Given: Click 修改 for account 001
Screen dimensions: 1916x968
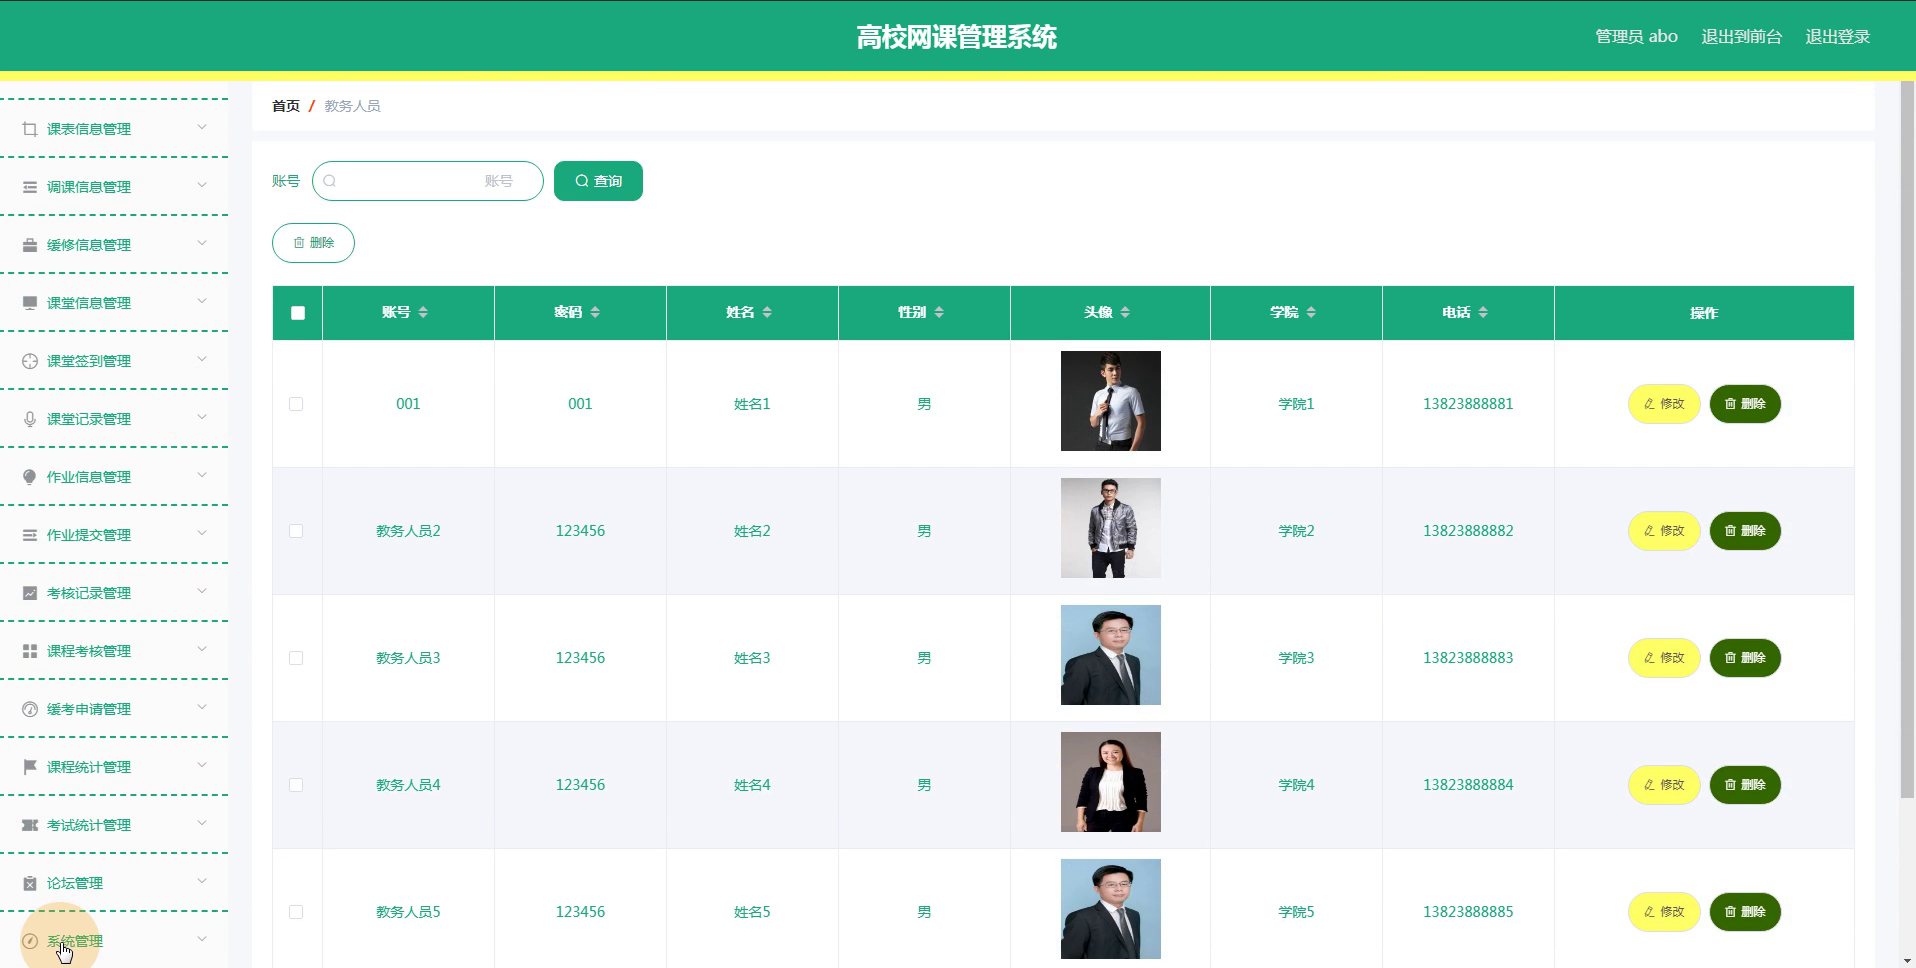Looking at the screenshot, I should [x=1664, y=404].
